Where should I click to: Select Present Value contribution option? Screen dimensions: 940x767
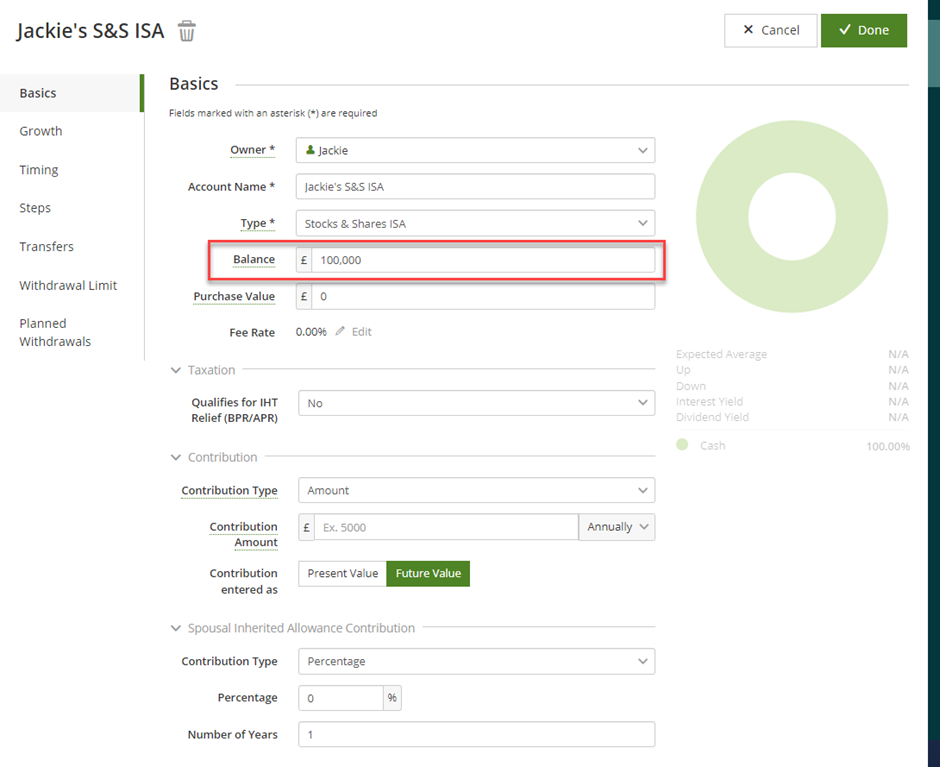coord(342,573)
